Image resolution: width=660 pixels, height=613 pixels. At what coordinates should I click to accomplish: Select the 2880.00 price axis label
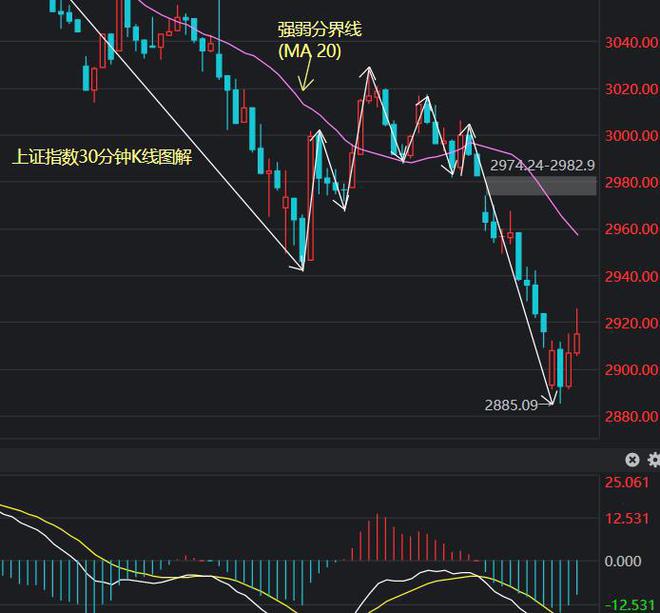(x=631, y=417)
